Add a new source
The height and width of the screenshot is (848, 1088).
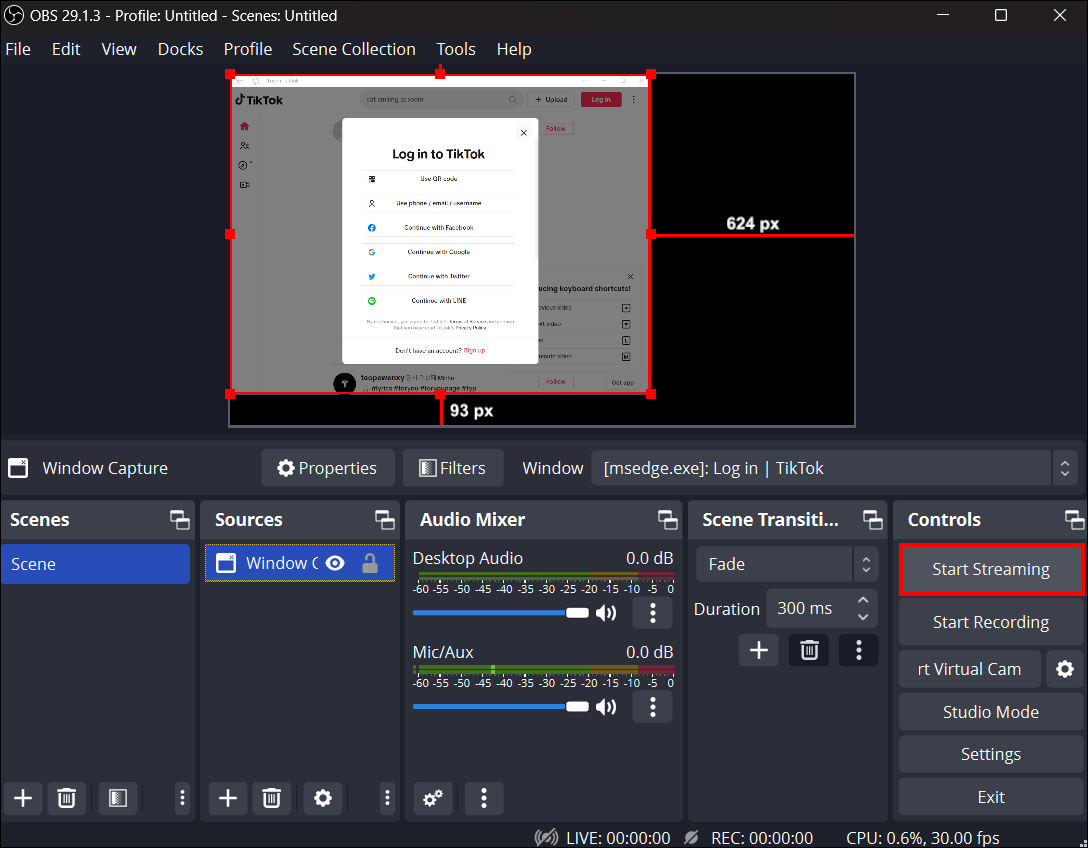[227, 798]
